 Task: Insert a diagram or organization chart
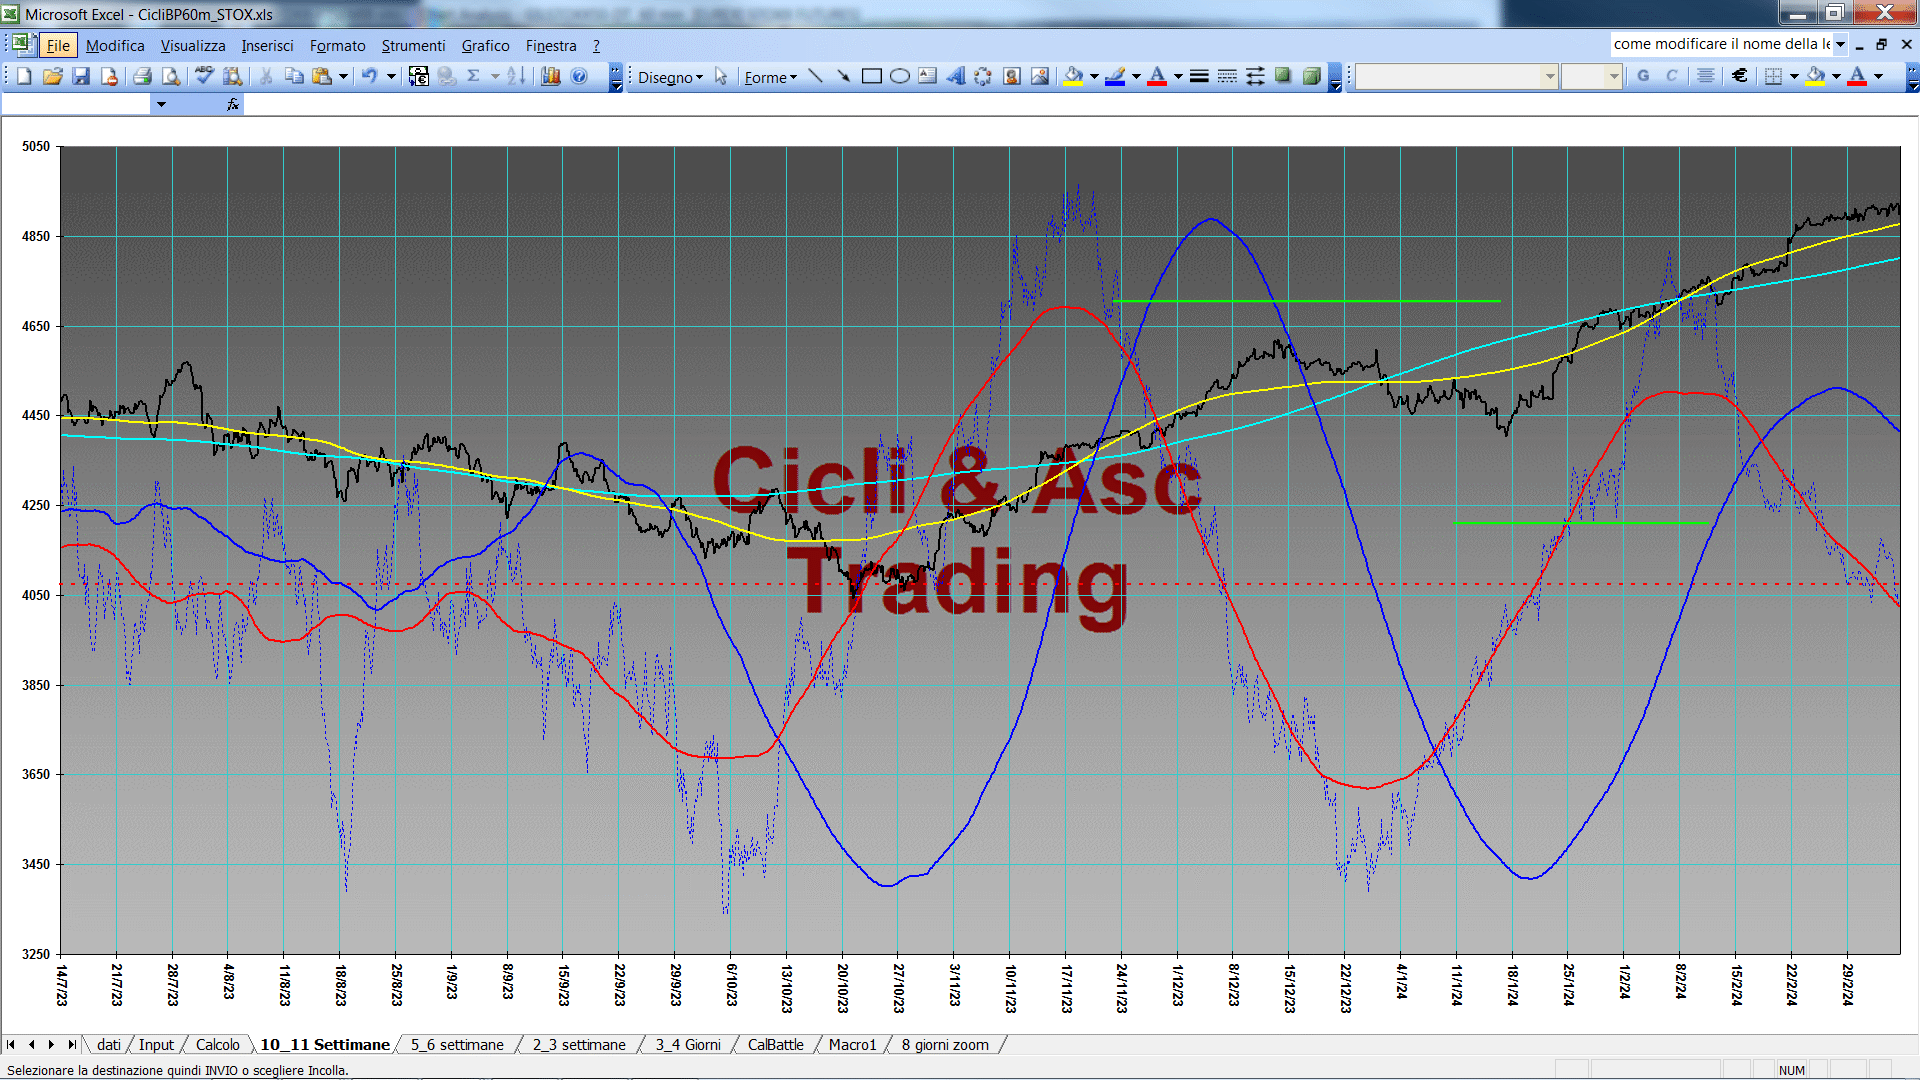pyautogui.click(x=984, y=76)
